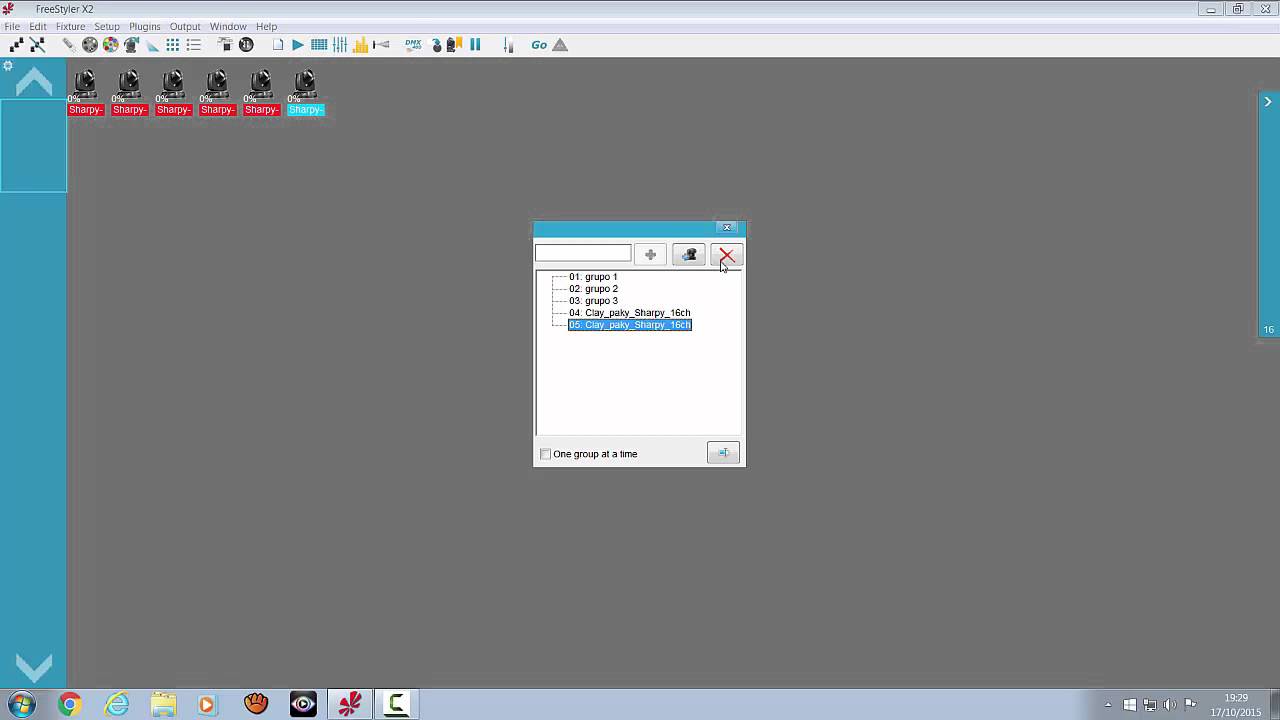Image resolution: width=1280 pixels, height=720 pixels.
Task: Click the blank page new icon
Action: [278, 45]
